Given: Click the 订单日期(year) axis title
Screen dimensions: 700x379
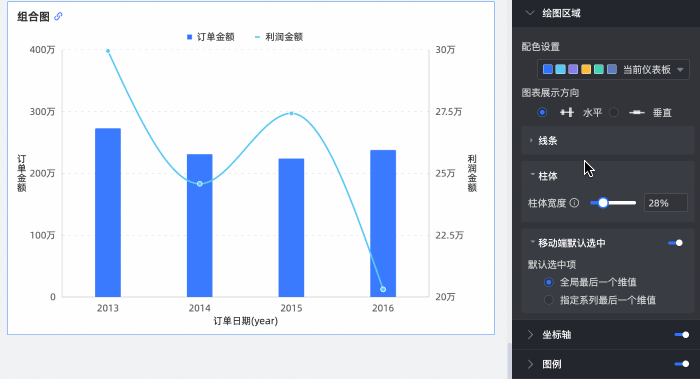Looking at the screenshot, I should 246,321.
